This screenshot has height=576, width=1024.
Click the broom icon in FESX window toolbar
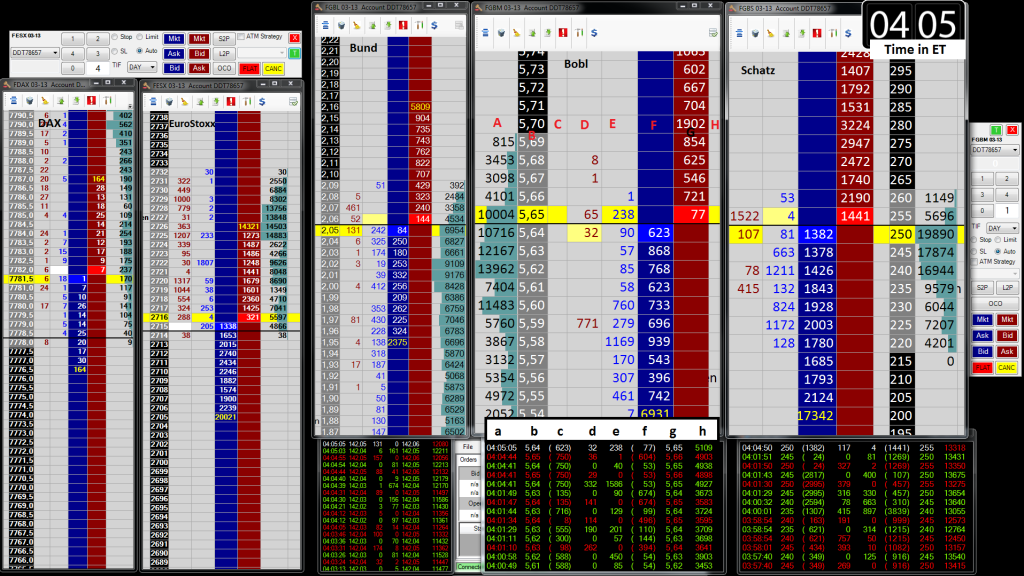pyautogui.click(x=184, y=101)
